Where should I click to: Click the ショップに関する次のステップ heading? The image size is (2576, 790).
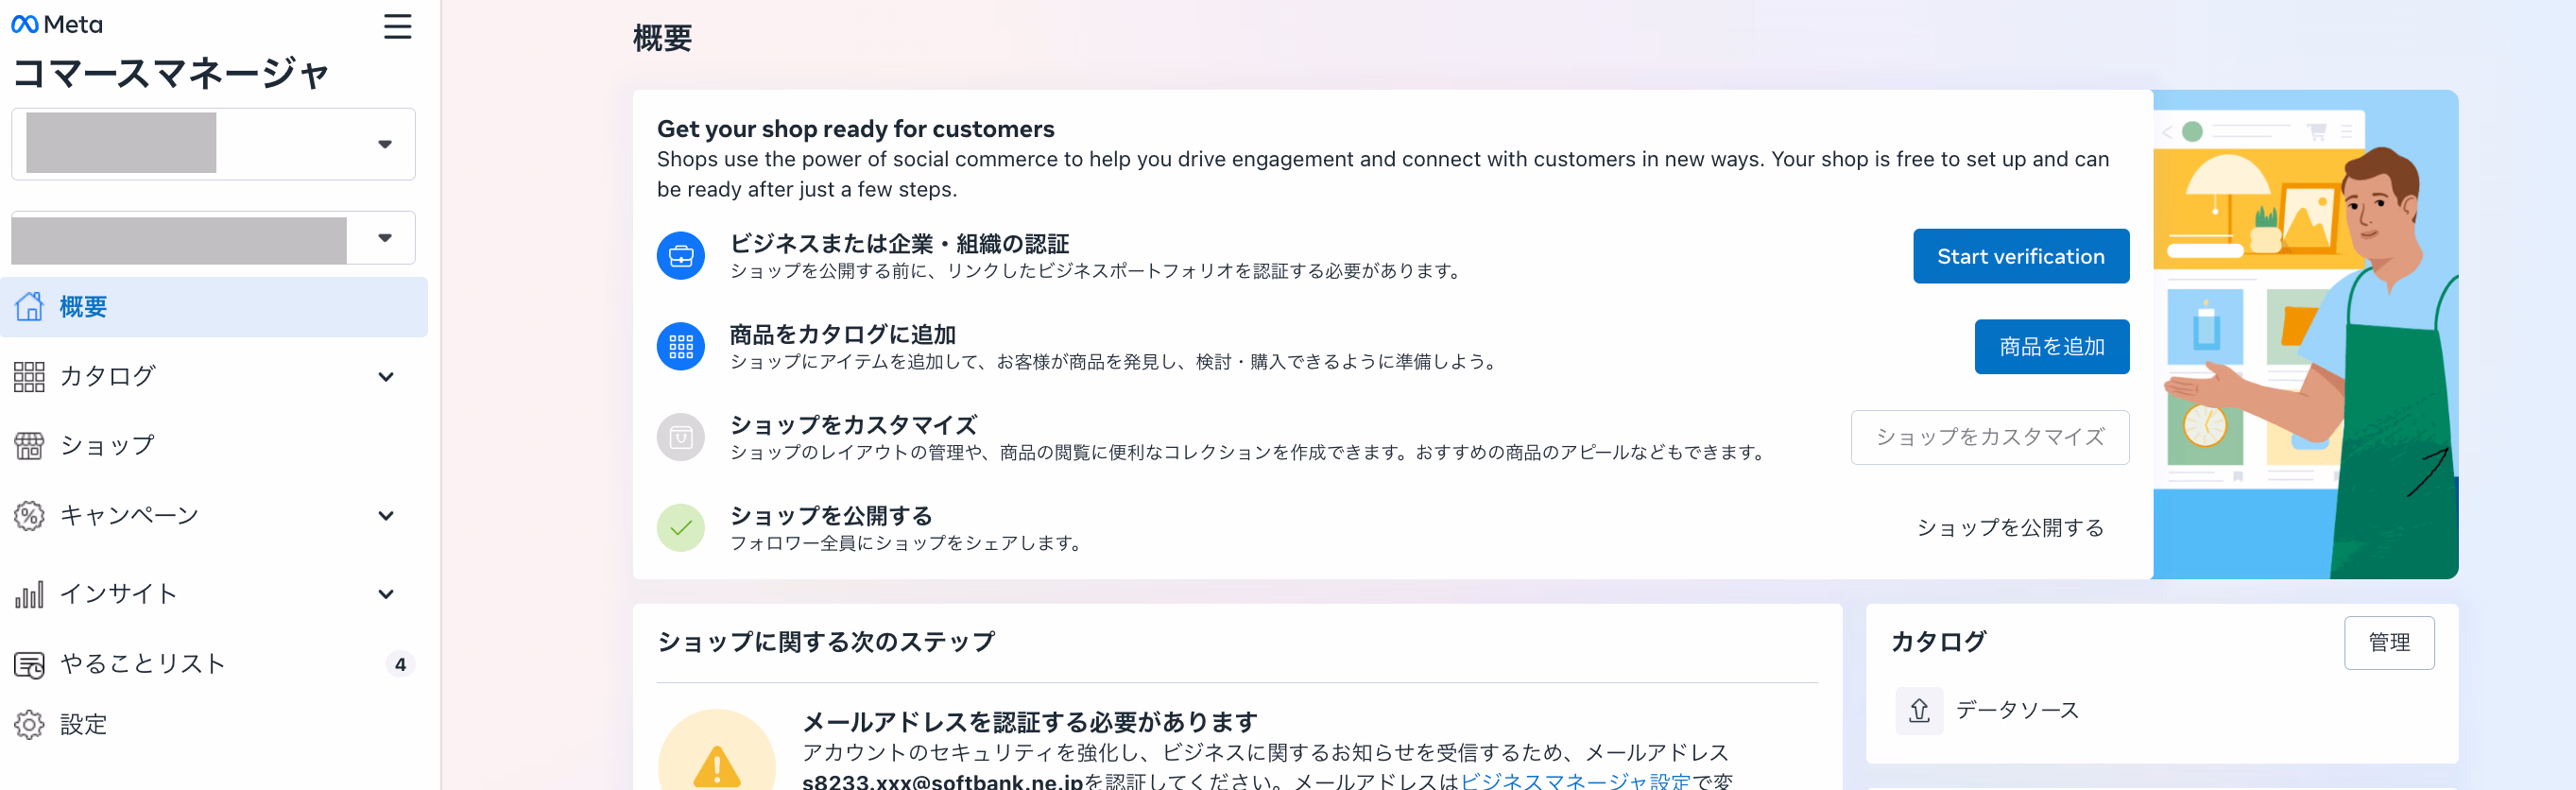coord(826,641)
